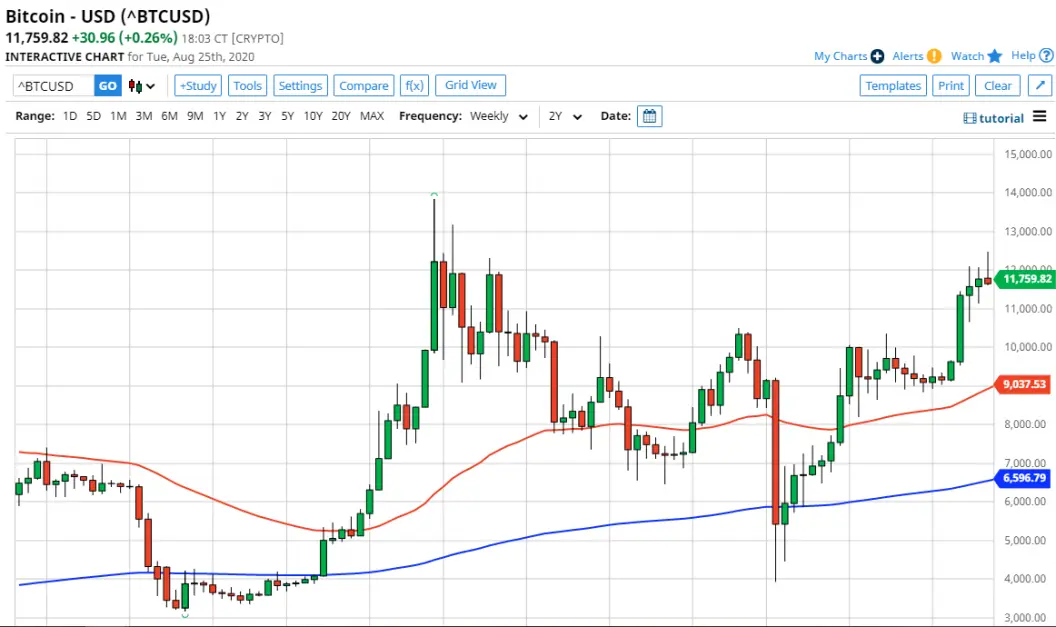Screen dimensions: 1056x627
Task: Open chart Settings
Action: (300, 86)
